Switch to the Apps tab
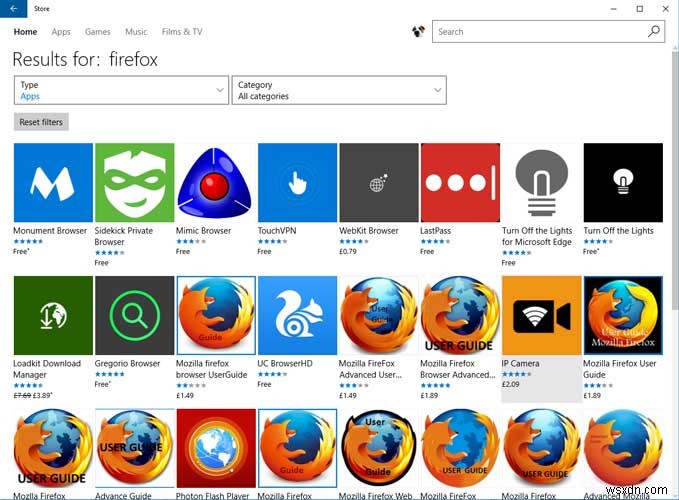Screen dimensions: 679x500 [x=61, y=32]
